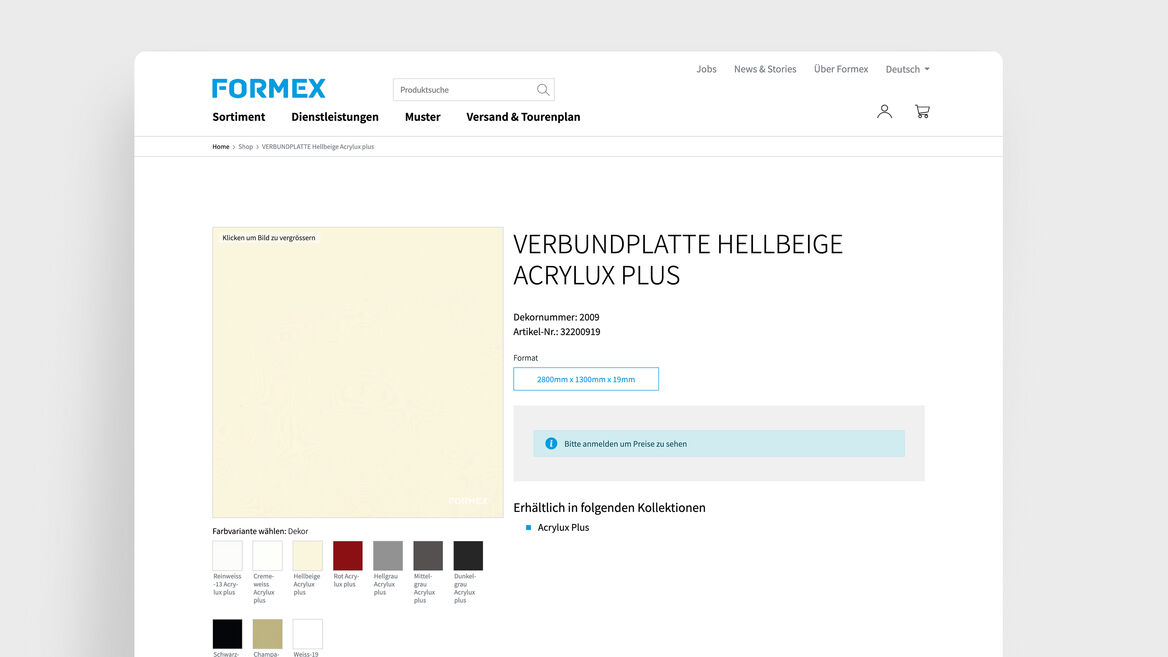This screenshot has height=657, width=1168.
Task: Select the Rot Acrylux plus swatch
Action: coord(348,556)
